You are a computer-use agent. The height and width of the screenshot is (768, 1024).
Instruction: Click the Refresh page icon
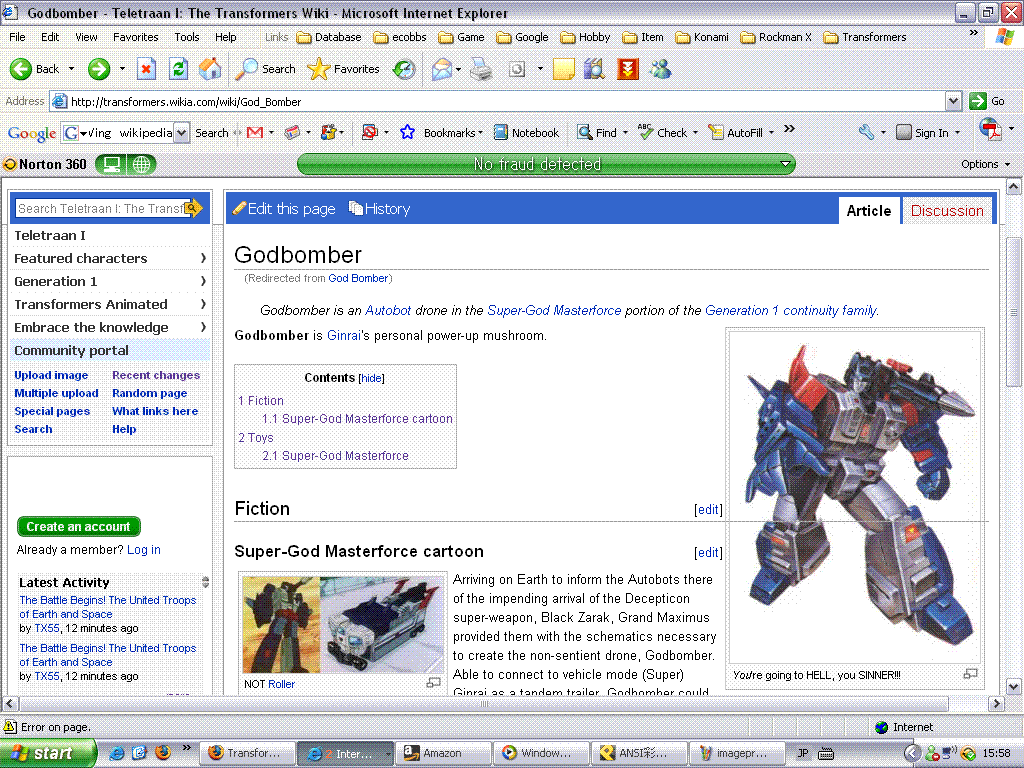tap(178, 69)
